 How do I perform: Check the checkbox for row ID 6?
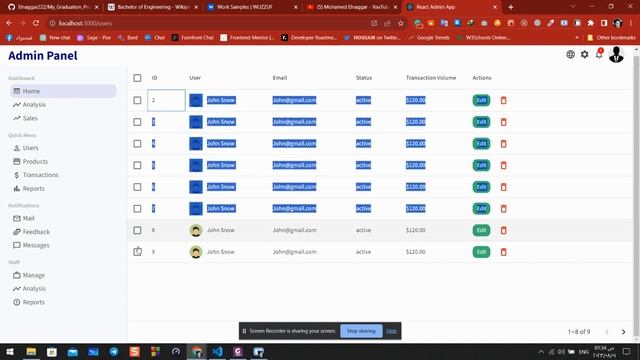pyautogui.click(x=137, y=187)
